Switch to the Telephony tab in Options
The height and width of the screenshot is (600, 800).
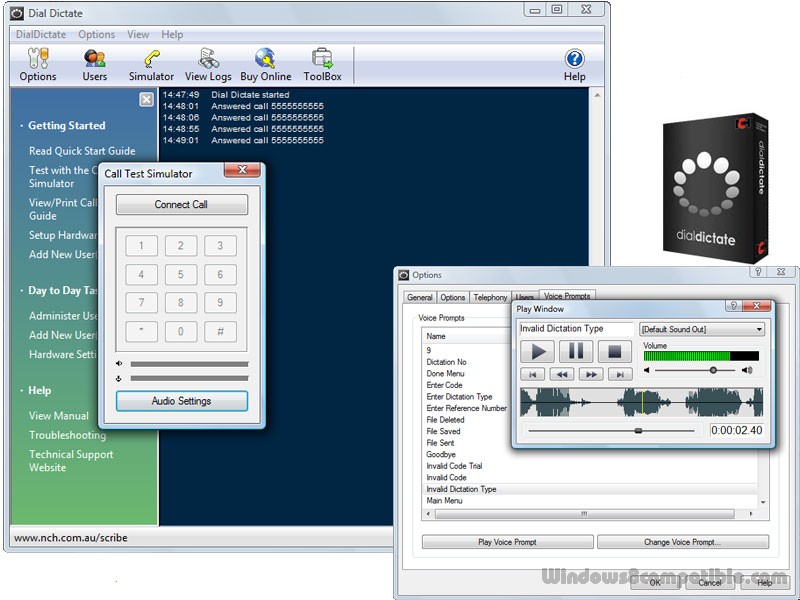490,297
